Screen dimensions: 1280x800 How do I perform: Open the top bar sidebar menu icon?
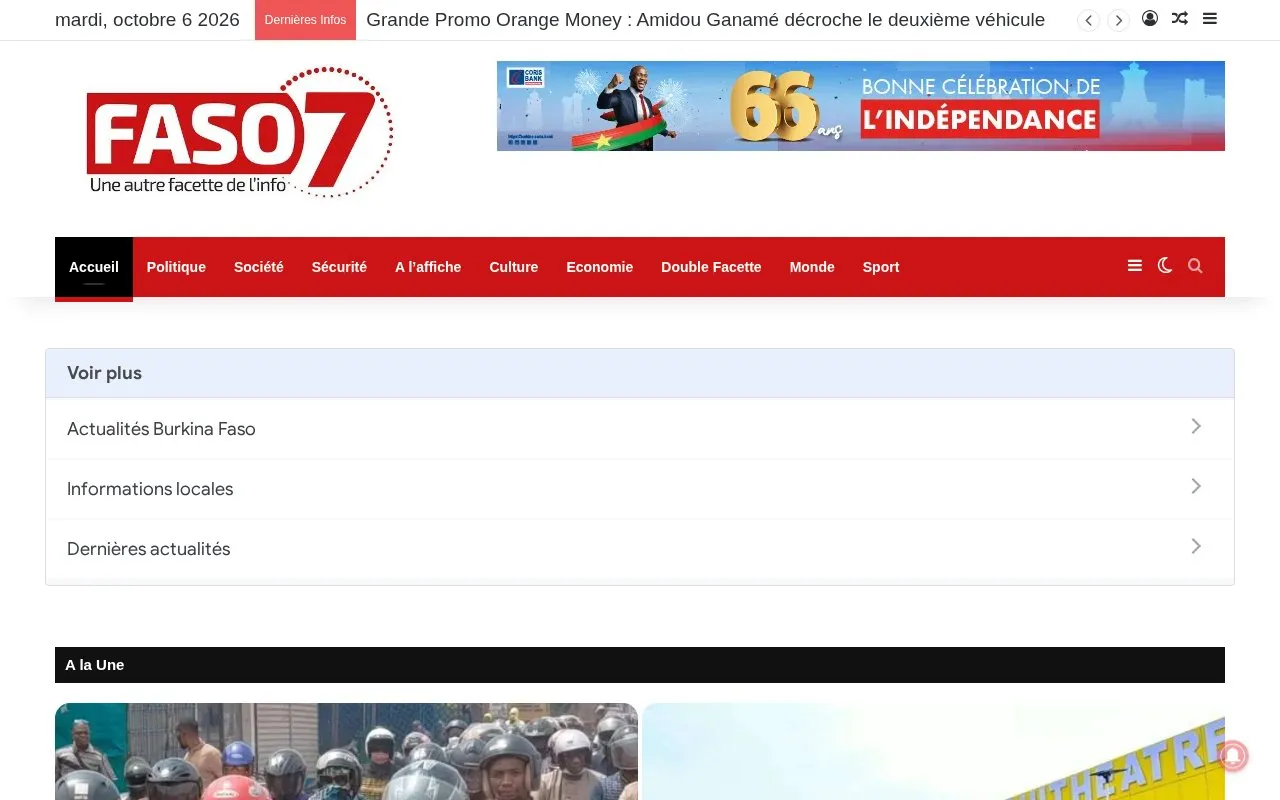tap(1210, 18)
